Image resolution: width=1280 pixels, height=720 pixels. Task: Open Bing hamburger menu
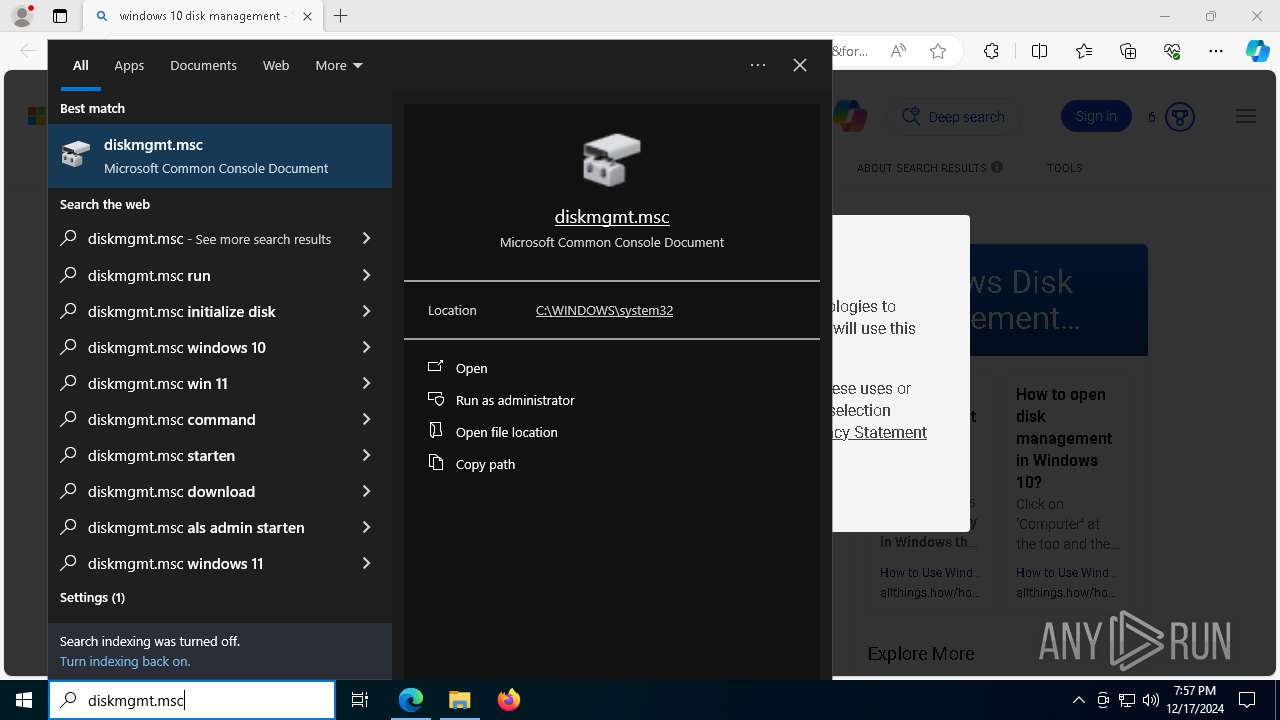[1246, 117]
